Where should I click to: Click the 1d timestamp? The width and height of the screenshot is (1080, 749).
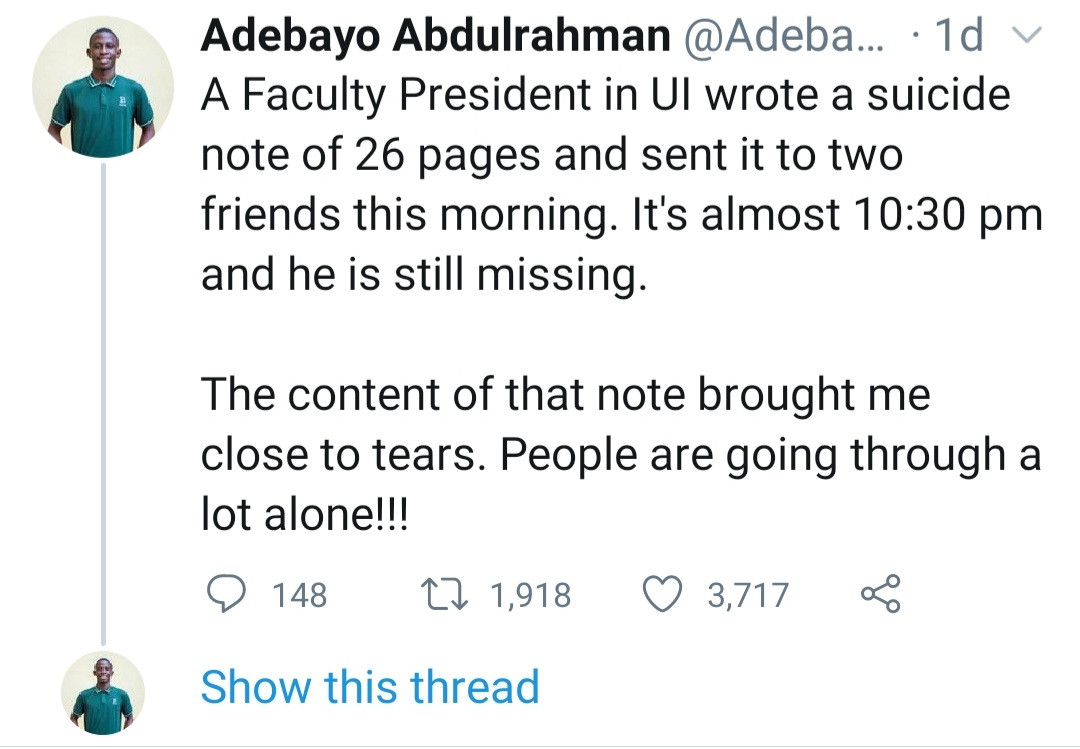point(958,37)
